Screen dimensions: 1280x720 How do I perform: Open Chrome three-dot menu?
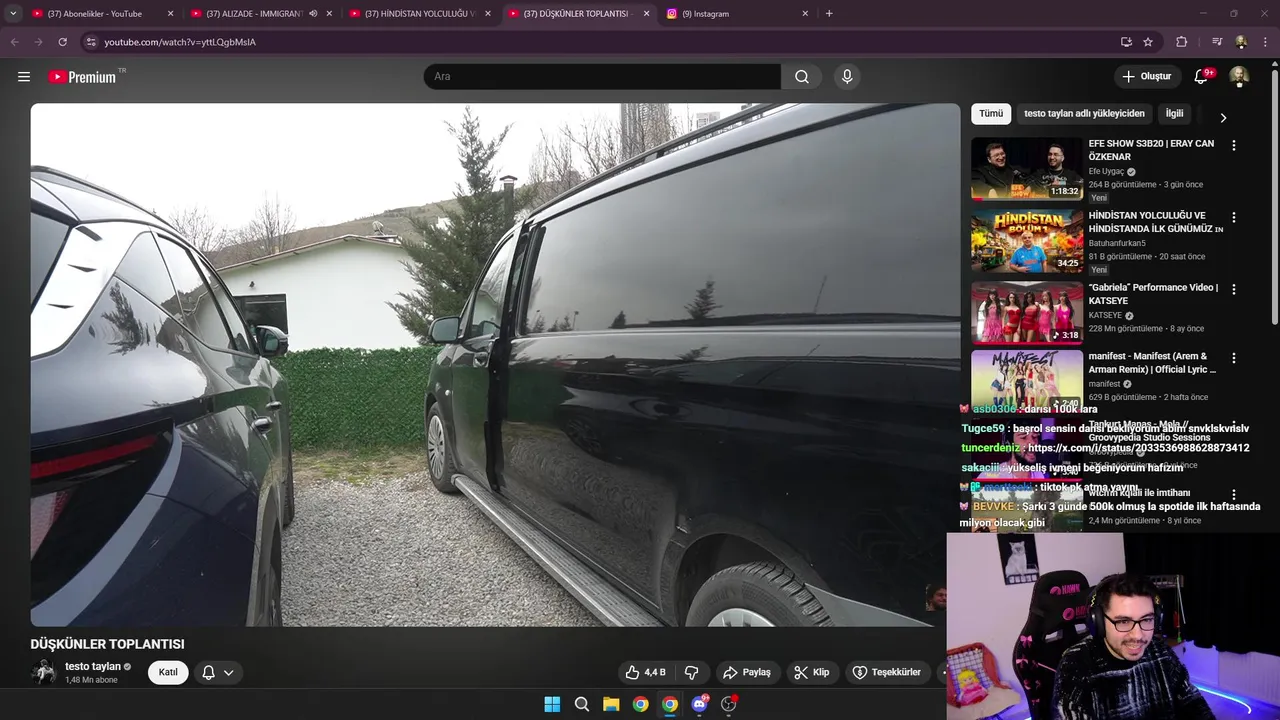click(x=1265, y=42)
